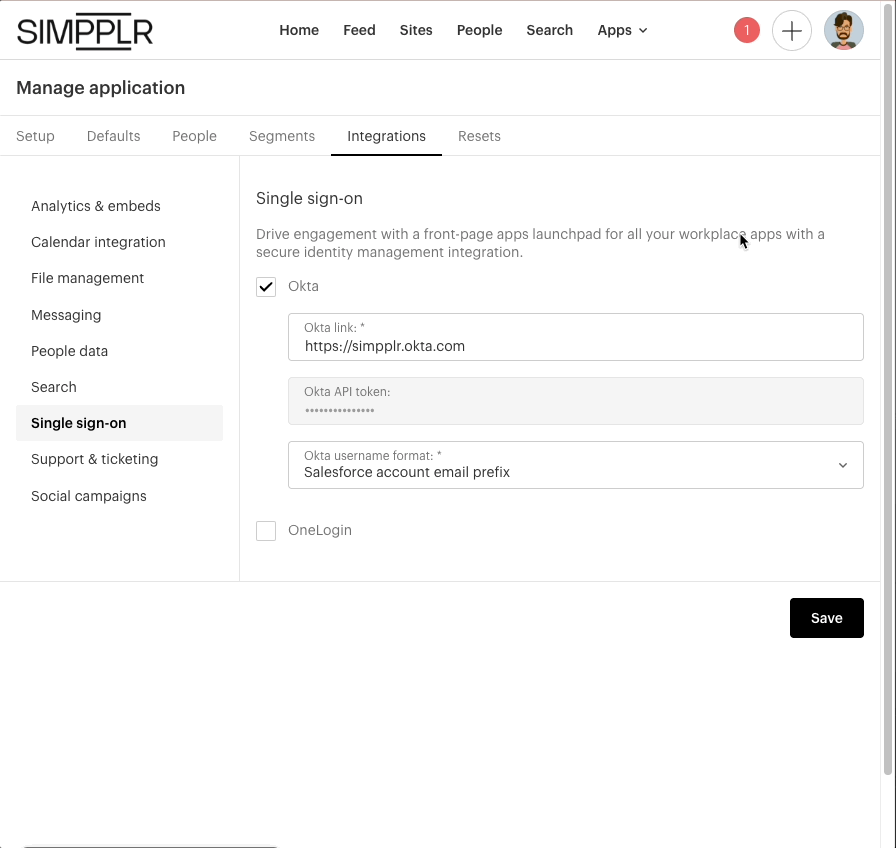The image size is (896, 848).
Task: Click the Okta API token field
Action: [575, 401]
